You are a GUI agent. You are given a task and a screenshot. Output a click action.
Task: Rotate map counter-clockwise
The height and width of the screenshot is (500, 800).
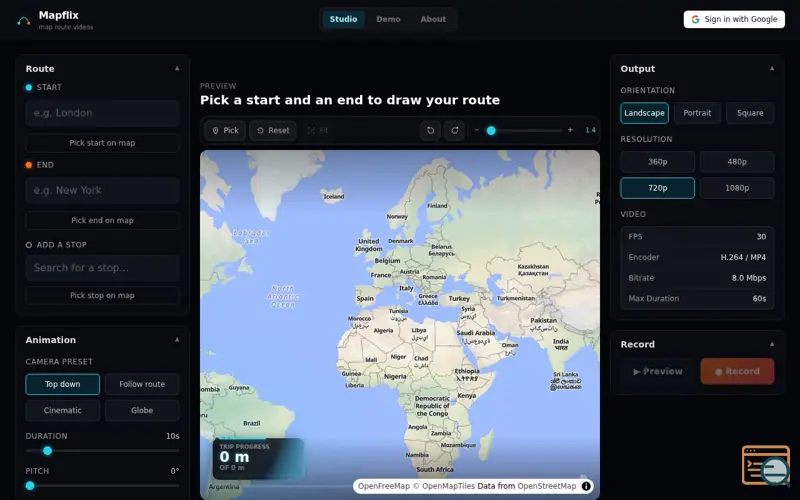[x=430, y=131]
